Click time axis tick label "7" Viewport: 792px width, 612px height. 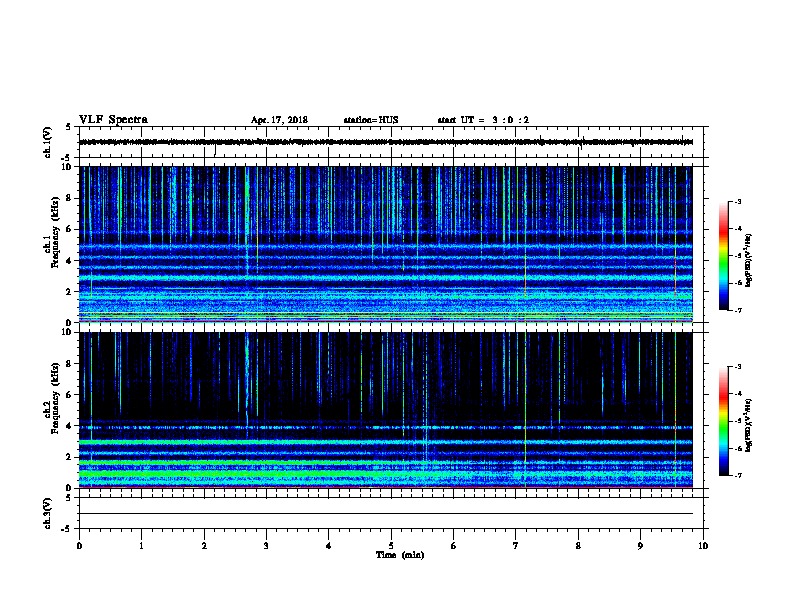[516, 546]
